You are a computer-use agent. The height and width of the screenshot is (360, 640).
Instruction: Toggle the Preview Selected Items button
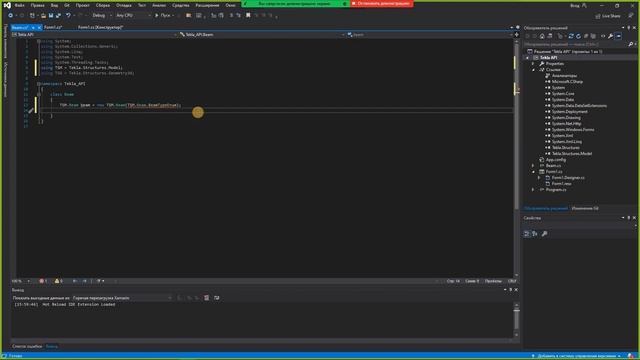619,36
